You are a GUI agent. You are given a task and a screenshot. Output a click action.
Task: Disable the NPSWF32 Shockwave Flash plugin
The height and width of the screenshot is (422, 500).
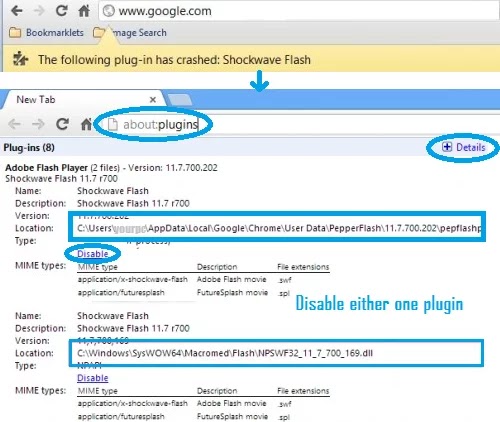[93, 378]
